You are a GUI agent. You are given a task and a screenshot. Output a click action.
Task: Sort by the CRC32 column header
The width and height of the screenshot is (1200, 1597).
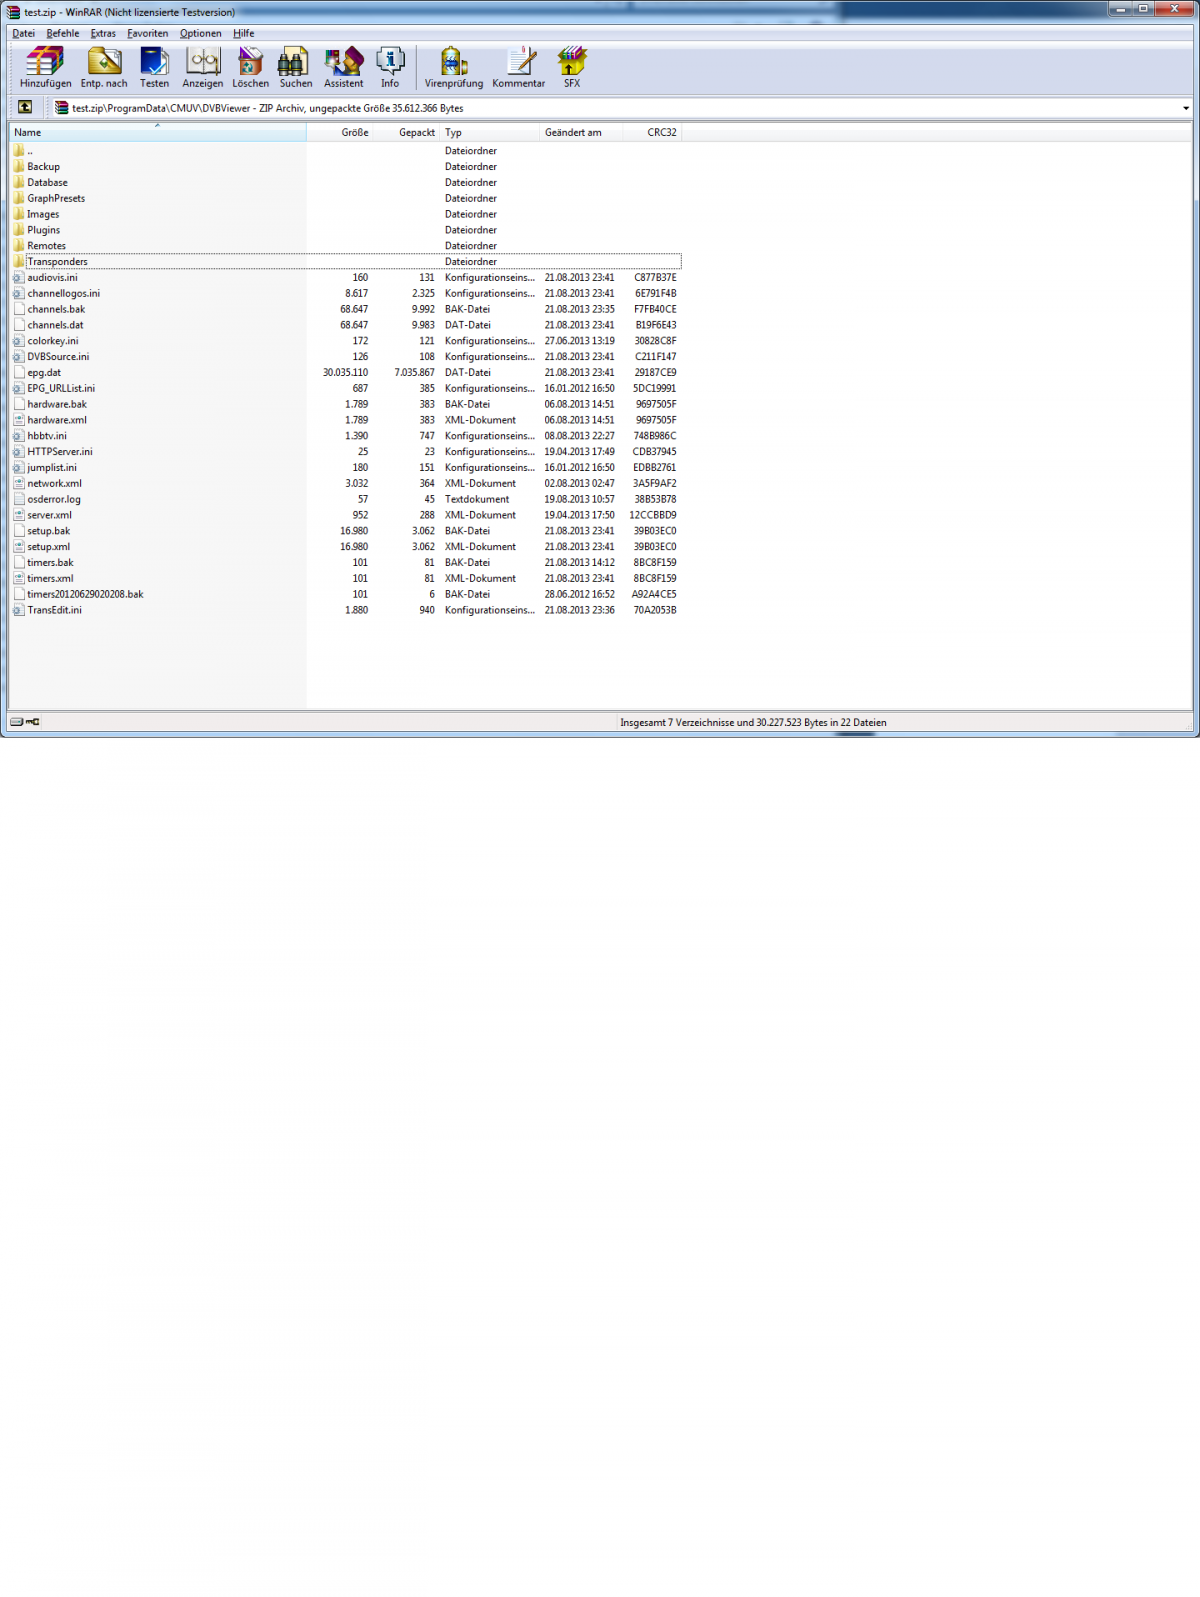coord(652,132)
